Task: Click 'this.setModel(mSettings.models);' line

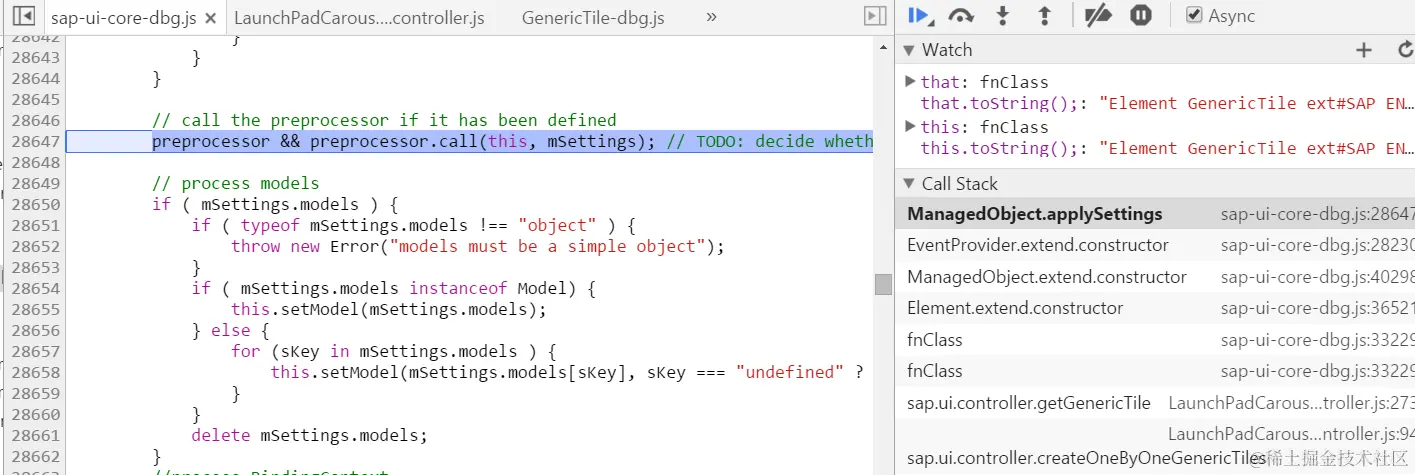Action: (x=389, y=309)
